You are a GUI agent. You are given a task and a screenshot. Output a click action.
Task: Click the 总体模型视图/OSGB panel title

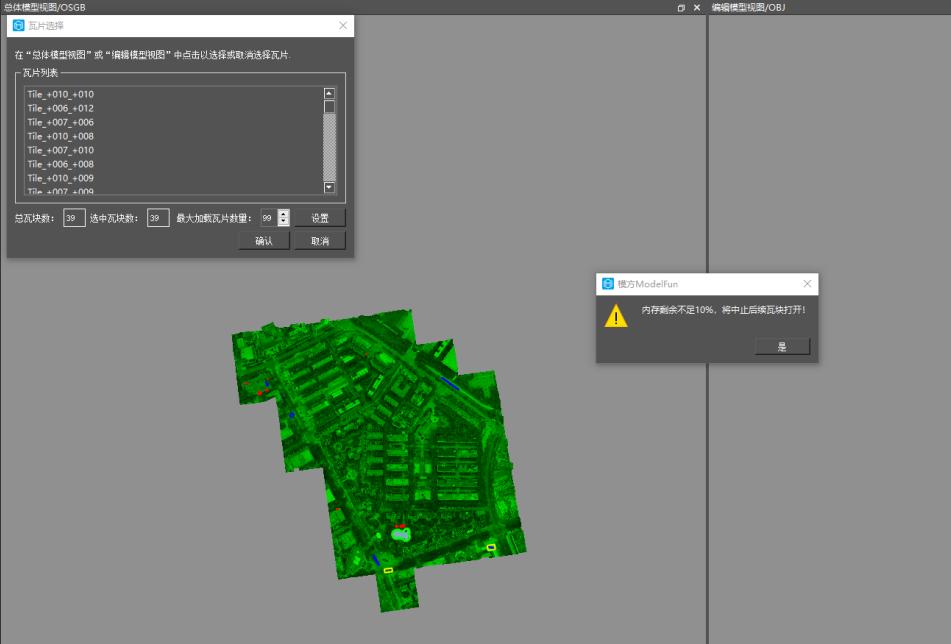(44, 7)
